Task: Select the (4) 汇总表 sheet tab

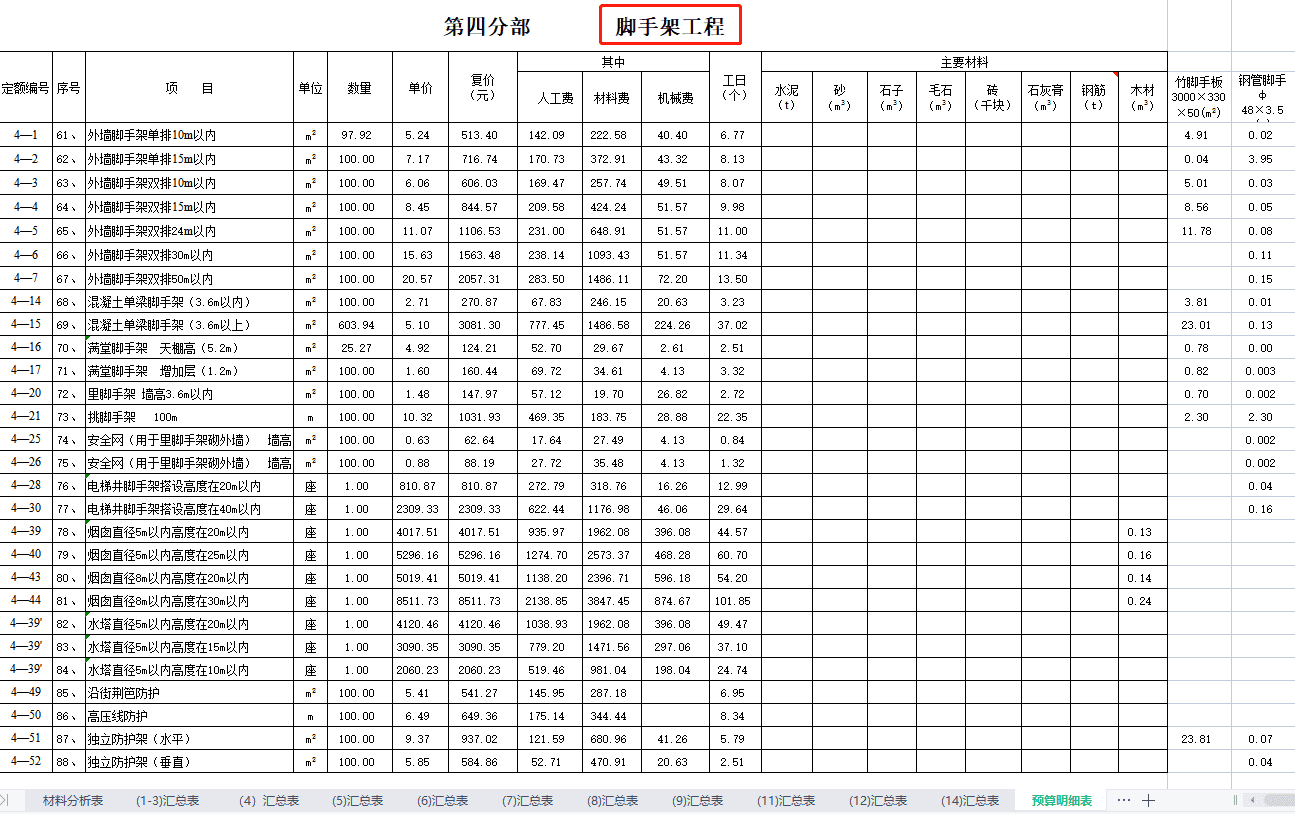Action: tap(270, 801)
